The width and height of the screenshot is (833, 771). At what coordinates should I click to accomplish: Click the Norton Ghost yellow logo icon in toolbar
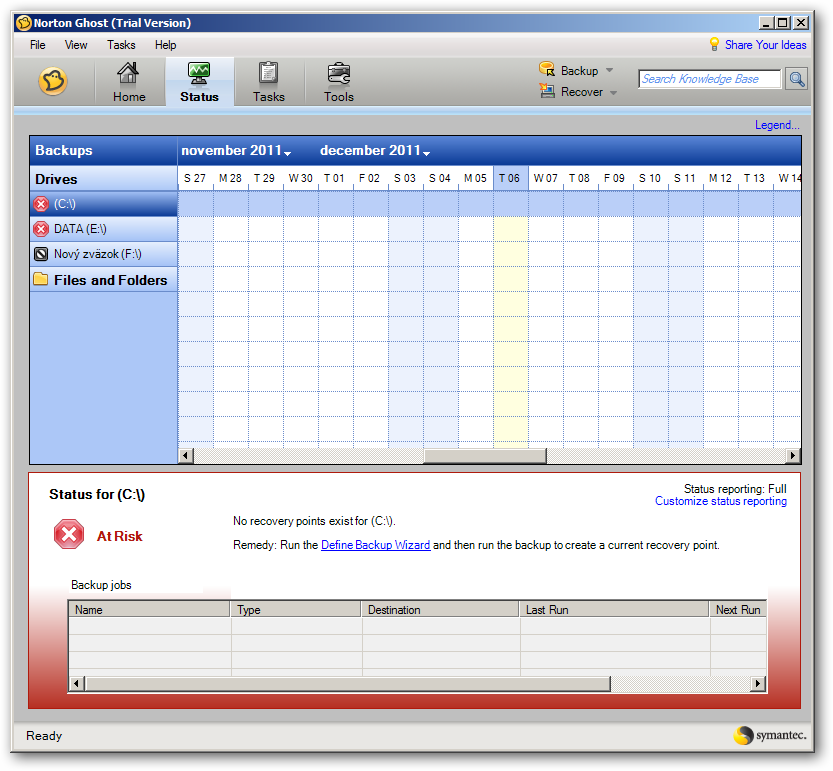tap(53, 81)
